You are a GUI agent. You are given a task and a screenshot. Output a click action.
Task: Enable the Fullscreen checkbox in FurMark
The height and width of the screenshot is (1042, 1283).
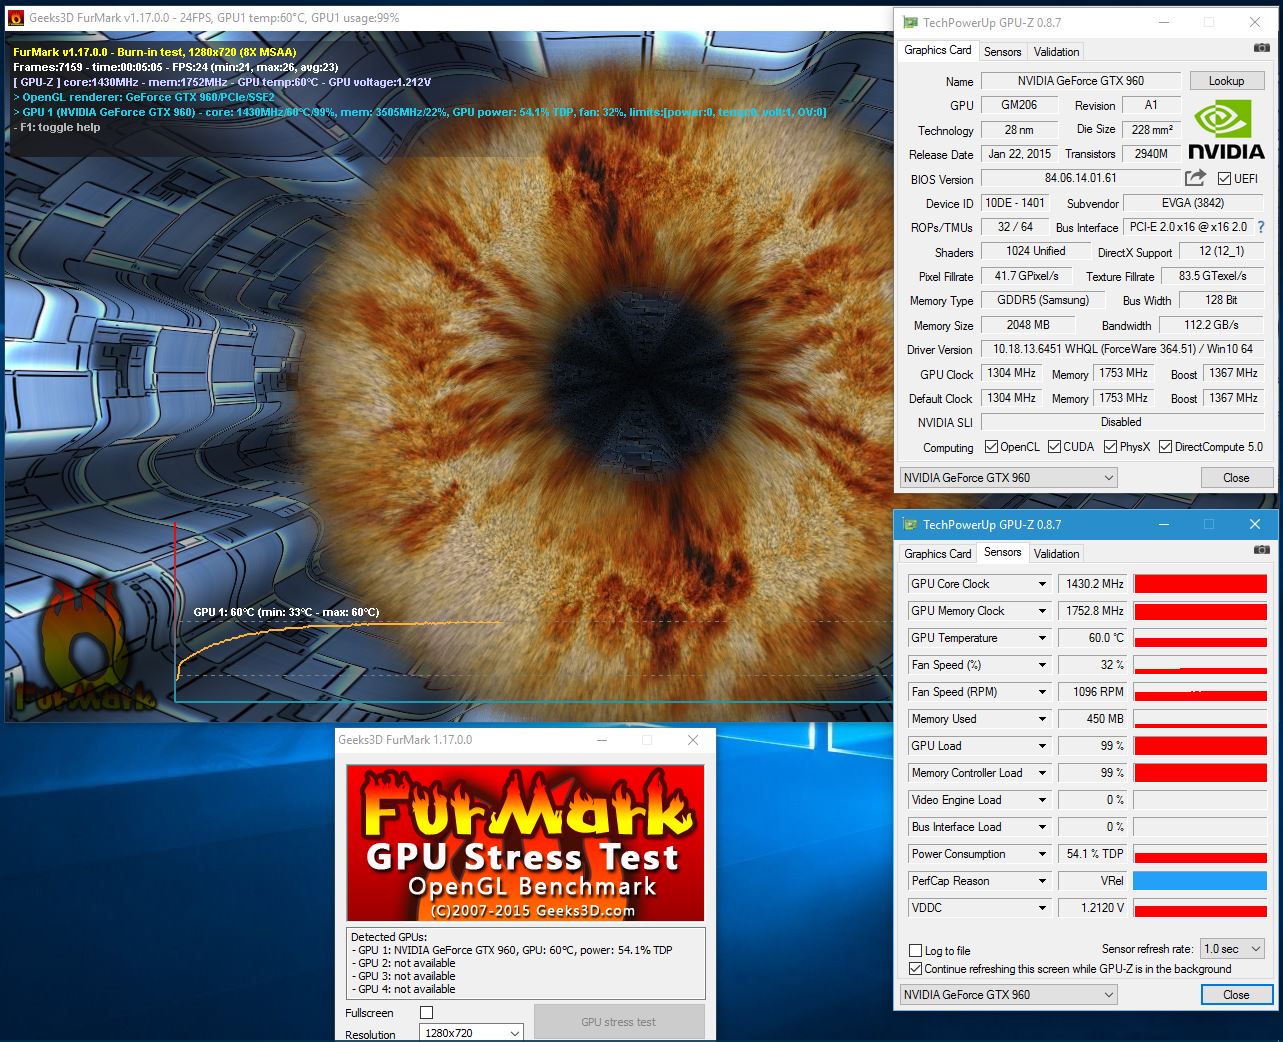(x=427, y=1013)
